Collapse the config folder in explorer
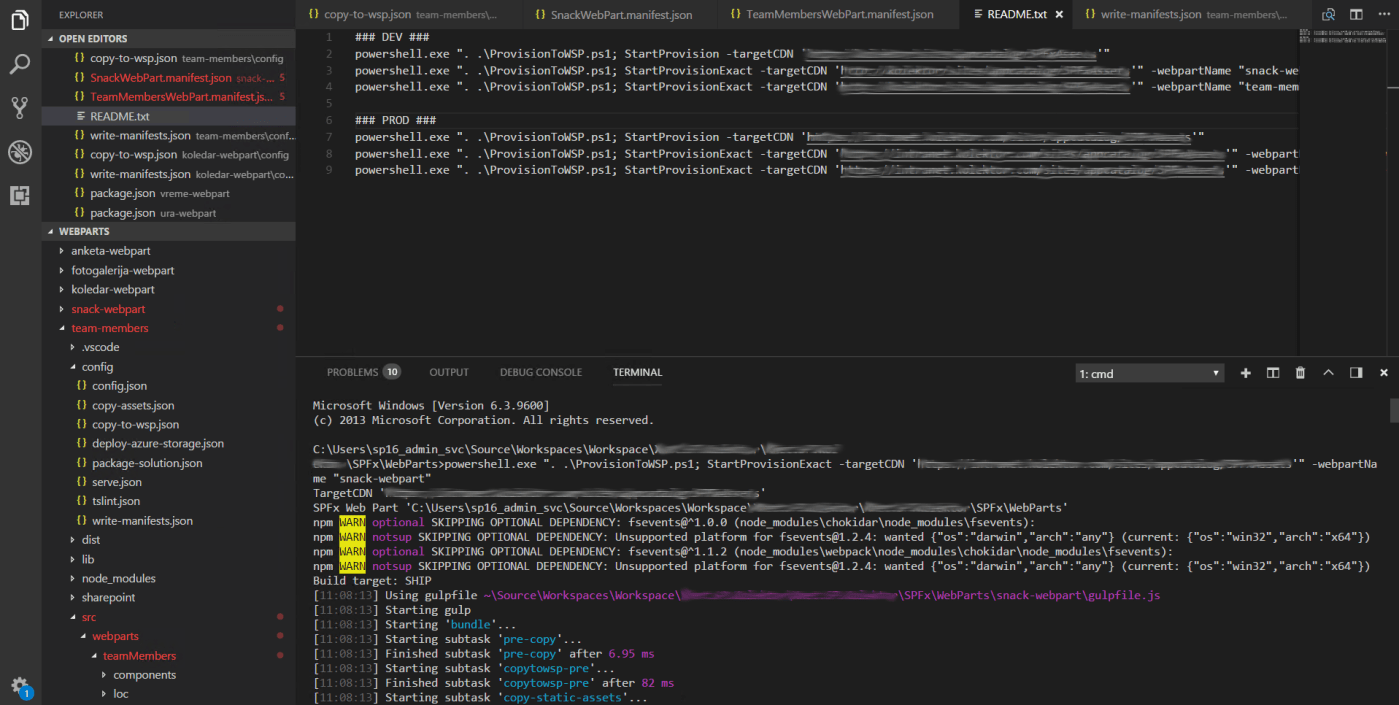Screen dimensions: 1399x705 pyautogui.click(x=97, y=367)
